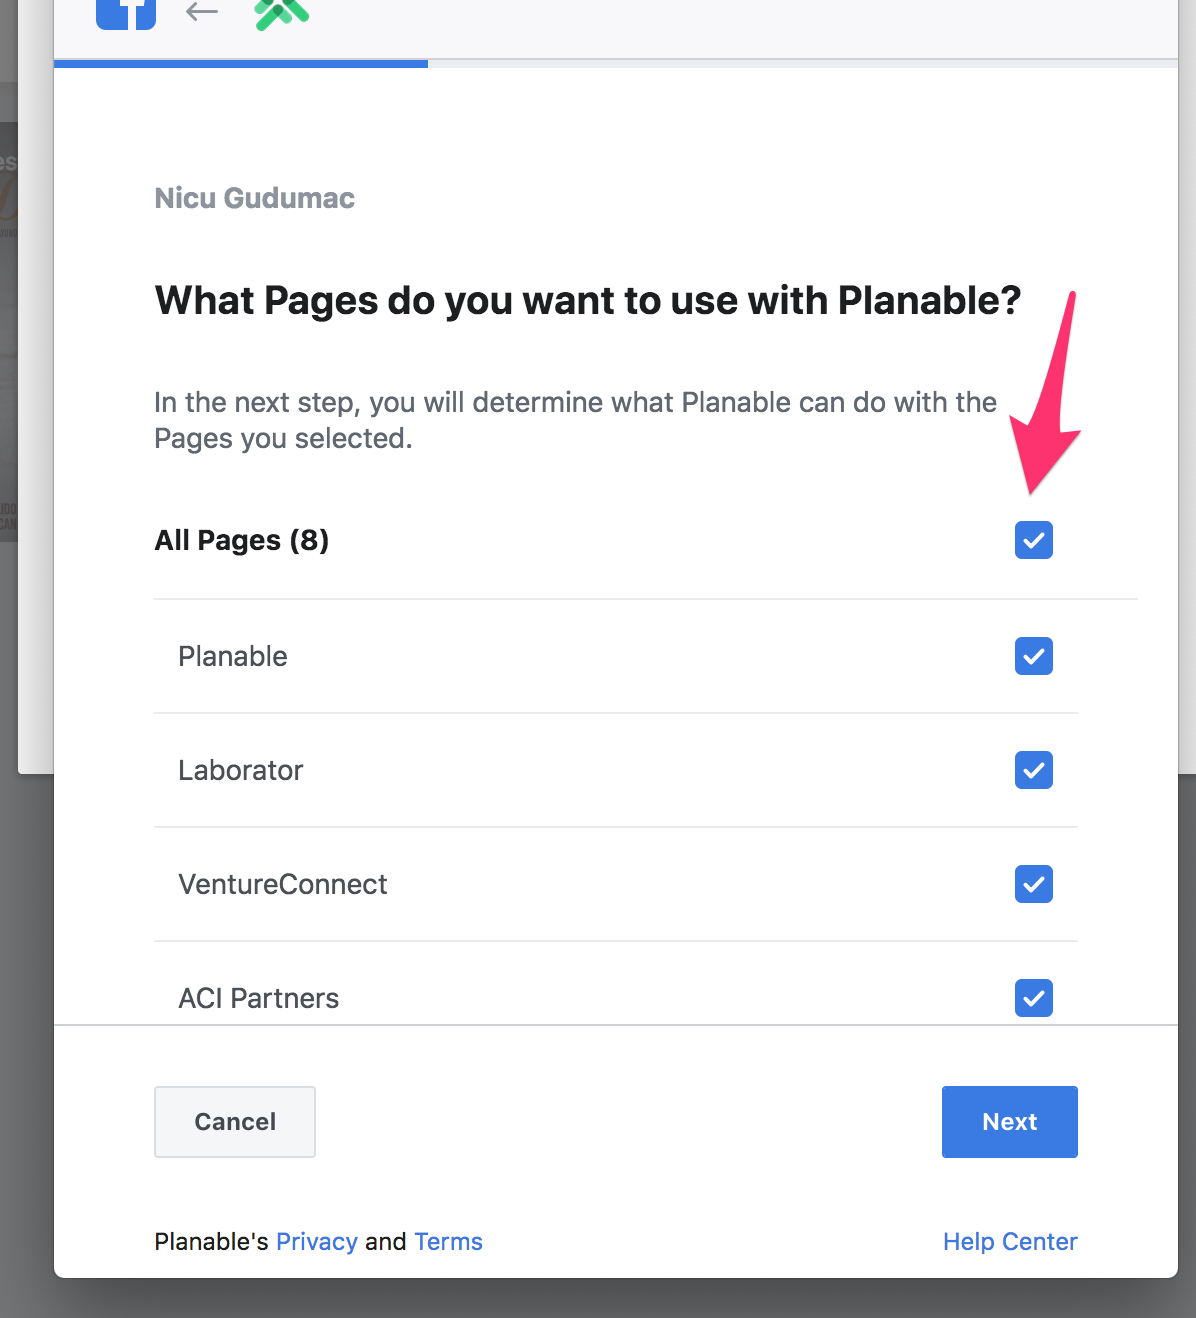Toggle the All Pages checkbox
Screen dimensions: 1196x1318
pyautogui.click(x=1033, y=540)
